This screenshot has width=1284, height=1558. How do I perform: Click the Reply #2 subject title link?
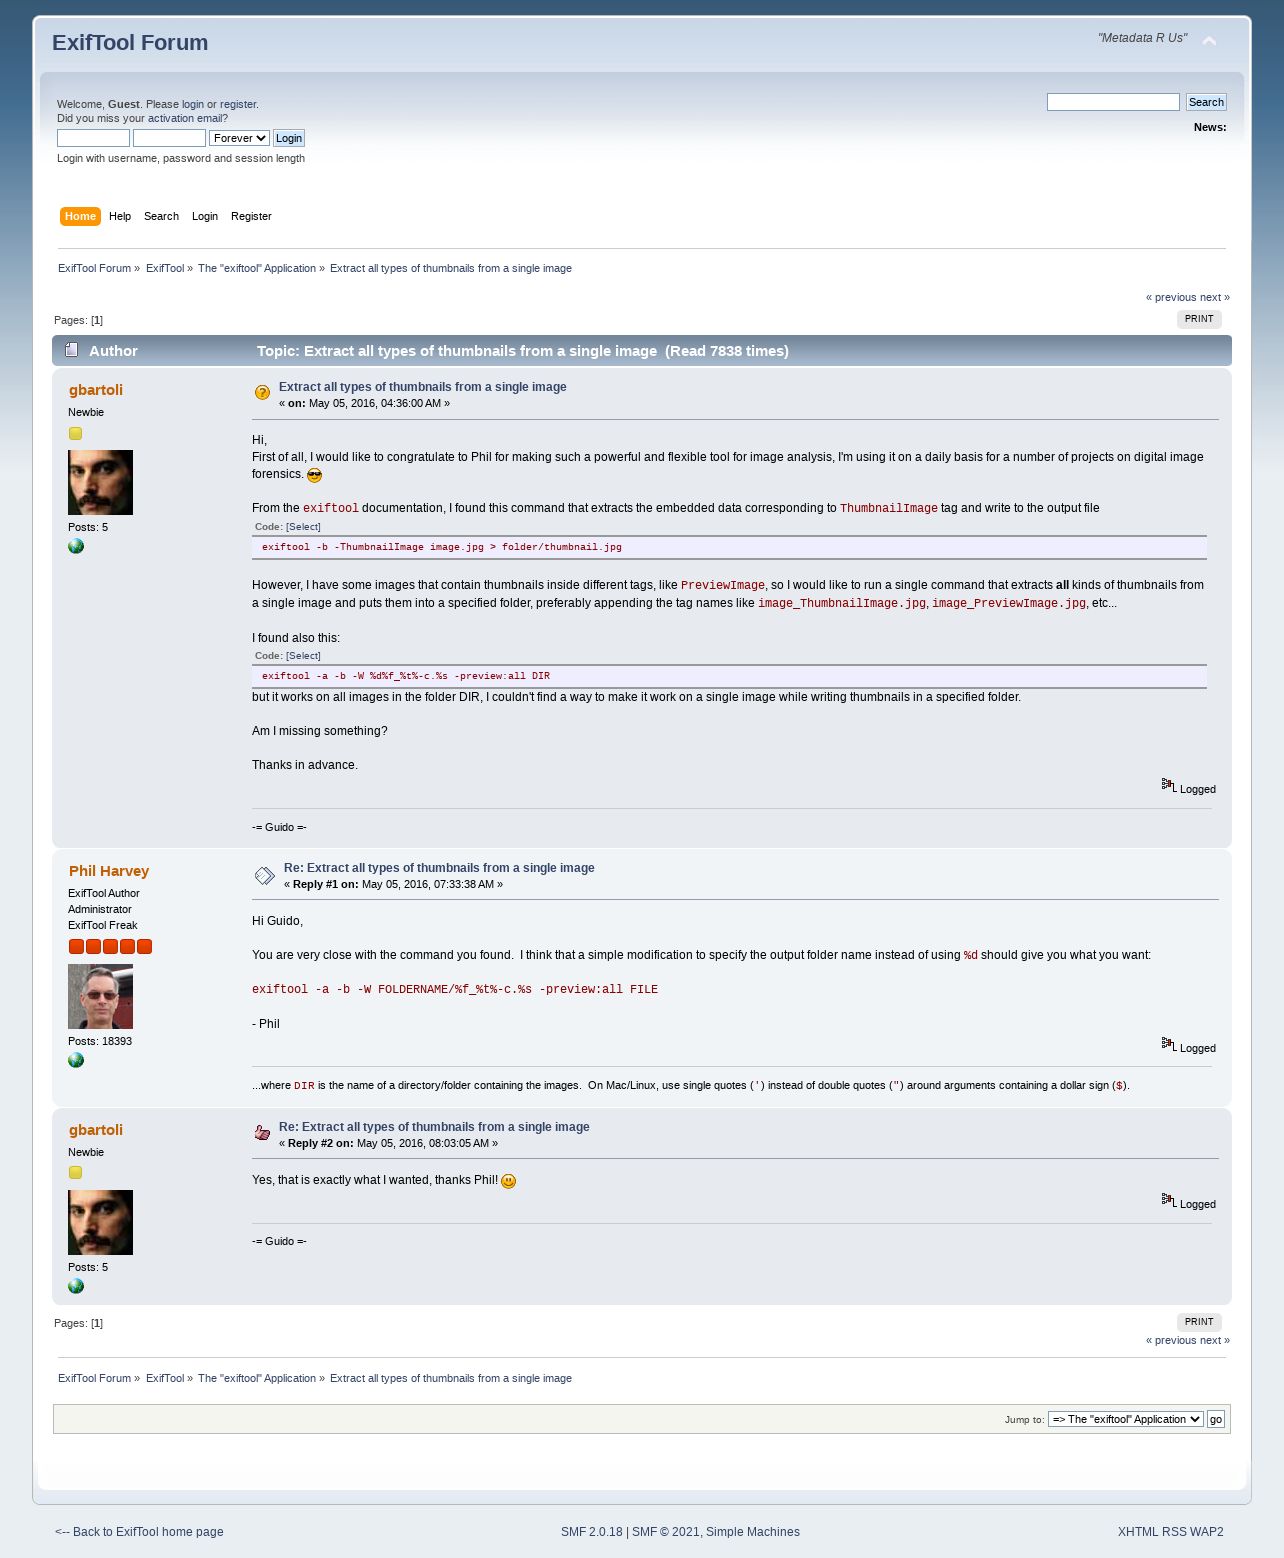pyautogui.click(x=434, y=1127)
